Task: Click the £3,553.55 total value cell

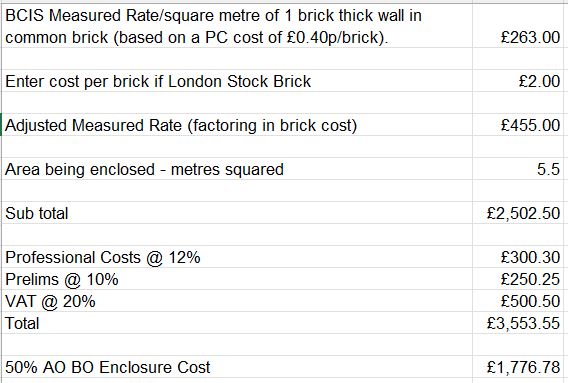Action: click(520, 323)
